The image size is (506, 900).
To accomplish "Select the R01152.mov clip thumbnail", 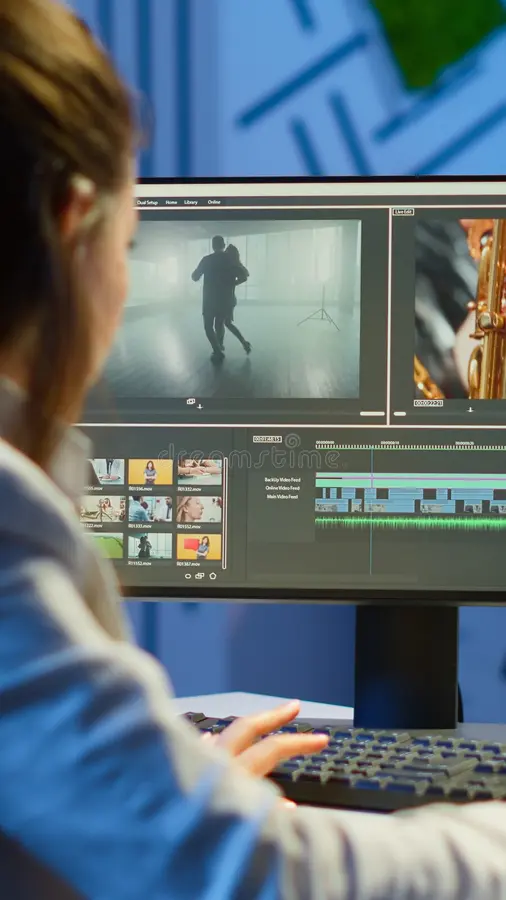I will pyautogui.click(x=150, y=546).
